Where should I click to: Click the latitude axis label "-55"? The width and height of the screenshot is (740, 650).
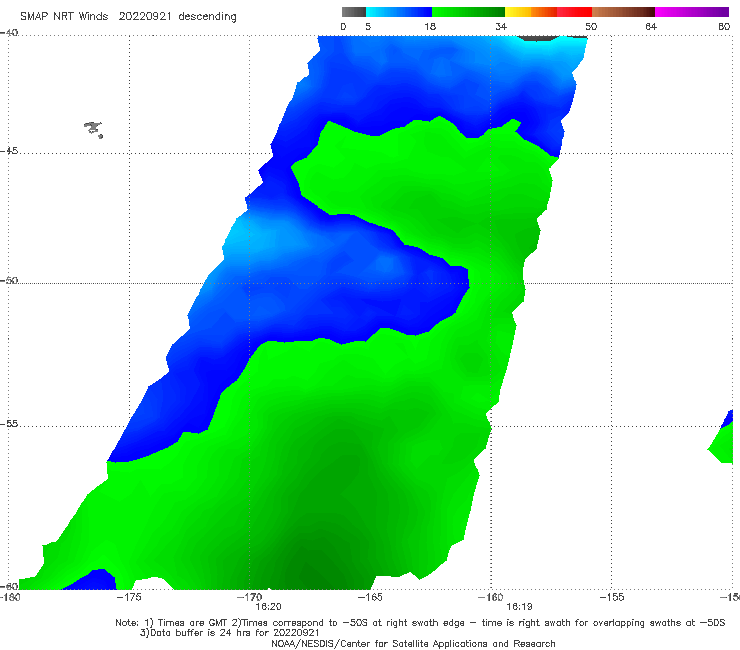click(x=9, y=424)
